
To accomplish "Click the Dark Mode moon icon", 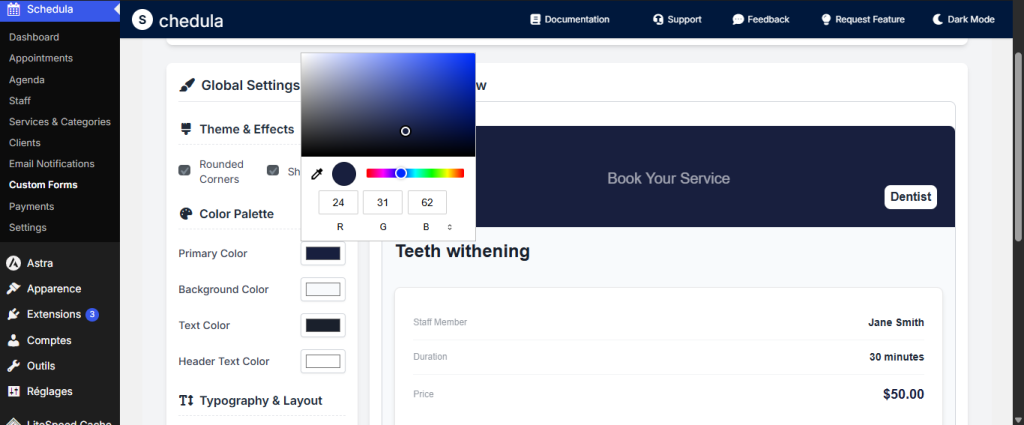I will point(938,19).
